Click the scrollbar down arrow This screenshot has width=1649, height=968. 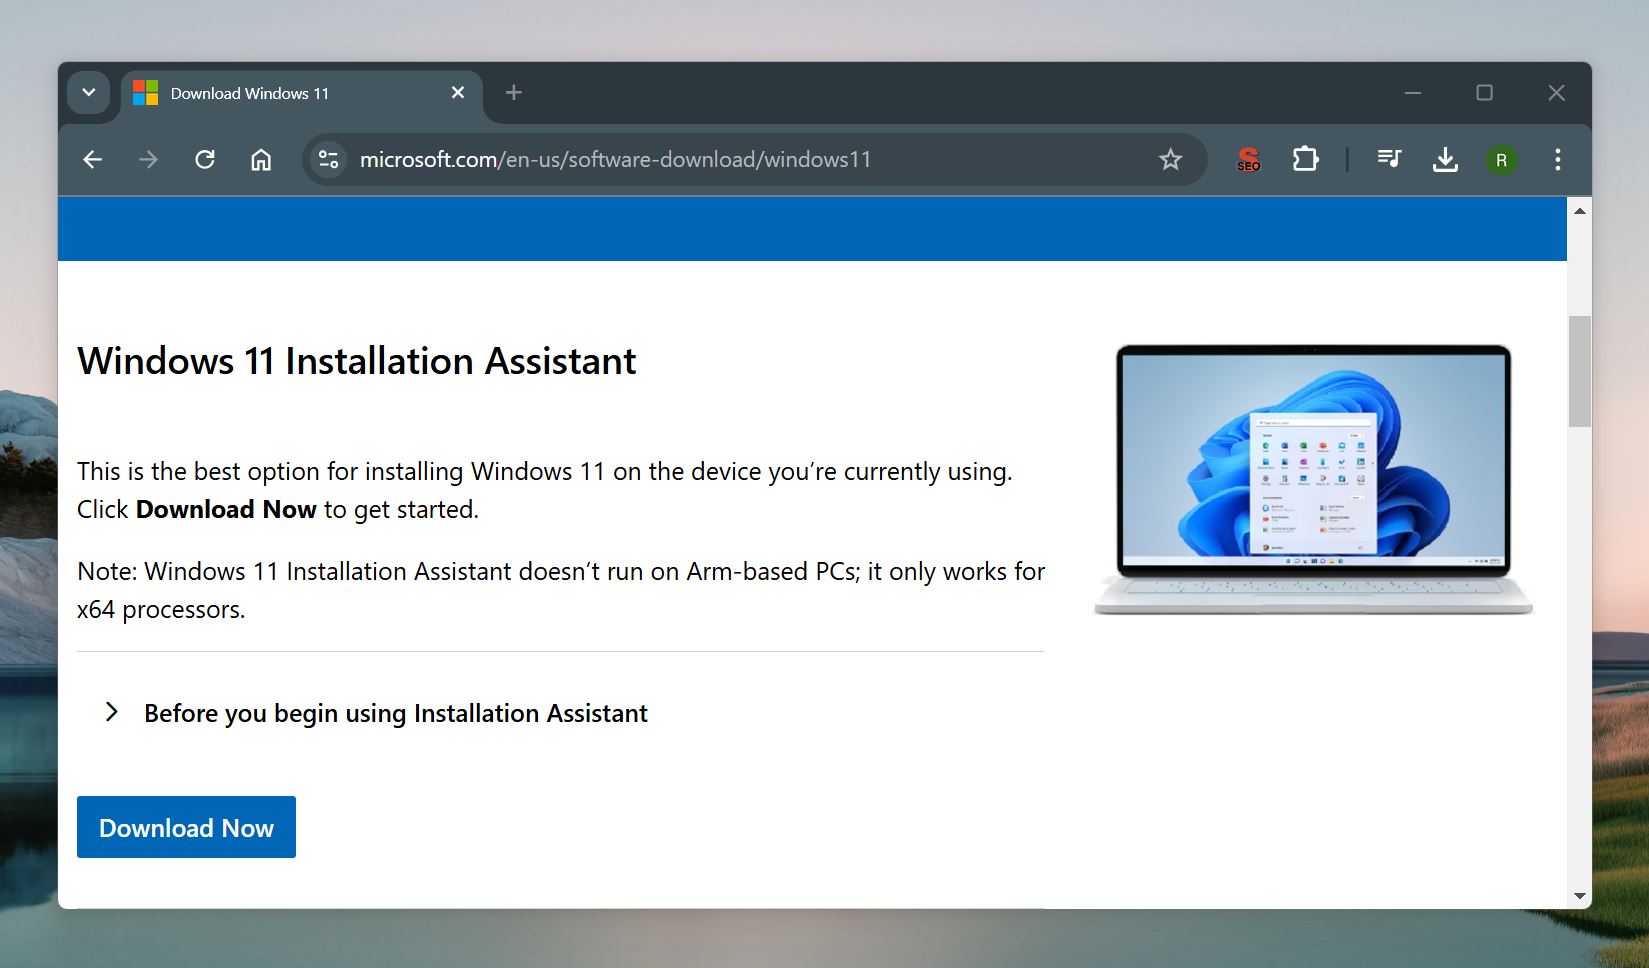pyautogui.click(x=1579, y=896)
